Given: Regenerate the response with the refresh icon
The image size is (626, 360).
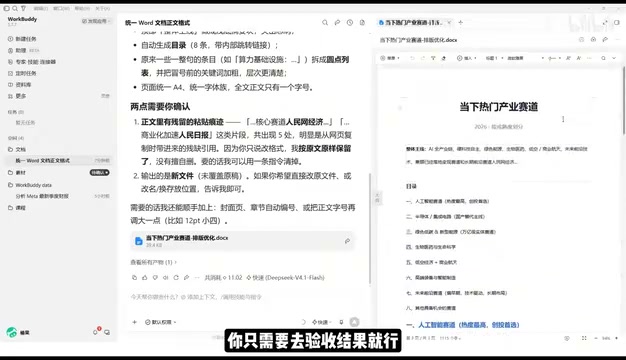Looking at the screenshot, I should click(176, 277).
